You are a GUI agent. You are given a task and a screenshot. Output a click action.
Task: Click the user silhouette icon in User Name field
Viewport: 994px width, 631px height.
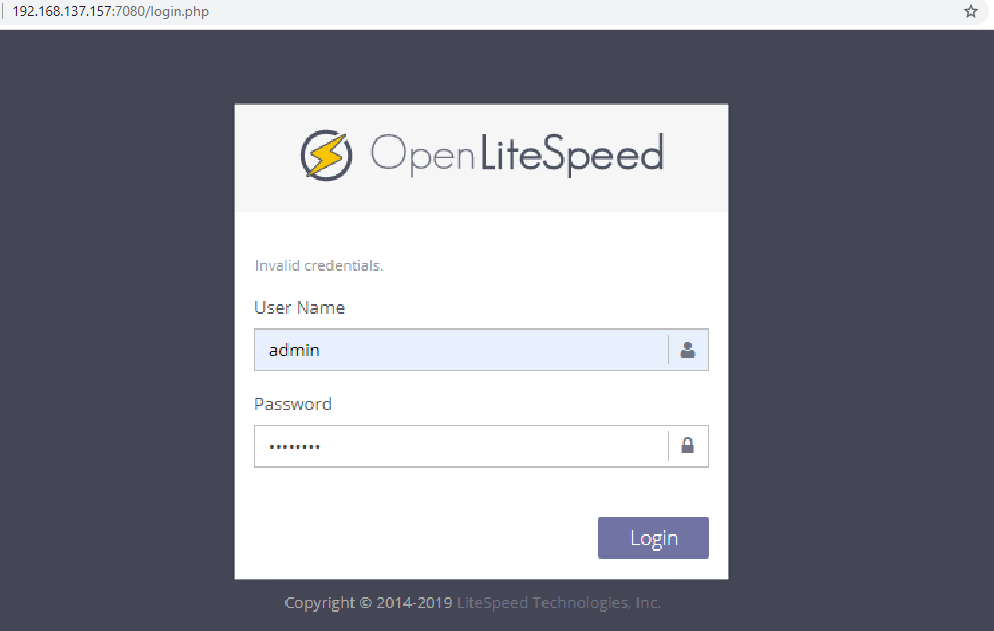click(688, 350)
